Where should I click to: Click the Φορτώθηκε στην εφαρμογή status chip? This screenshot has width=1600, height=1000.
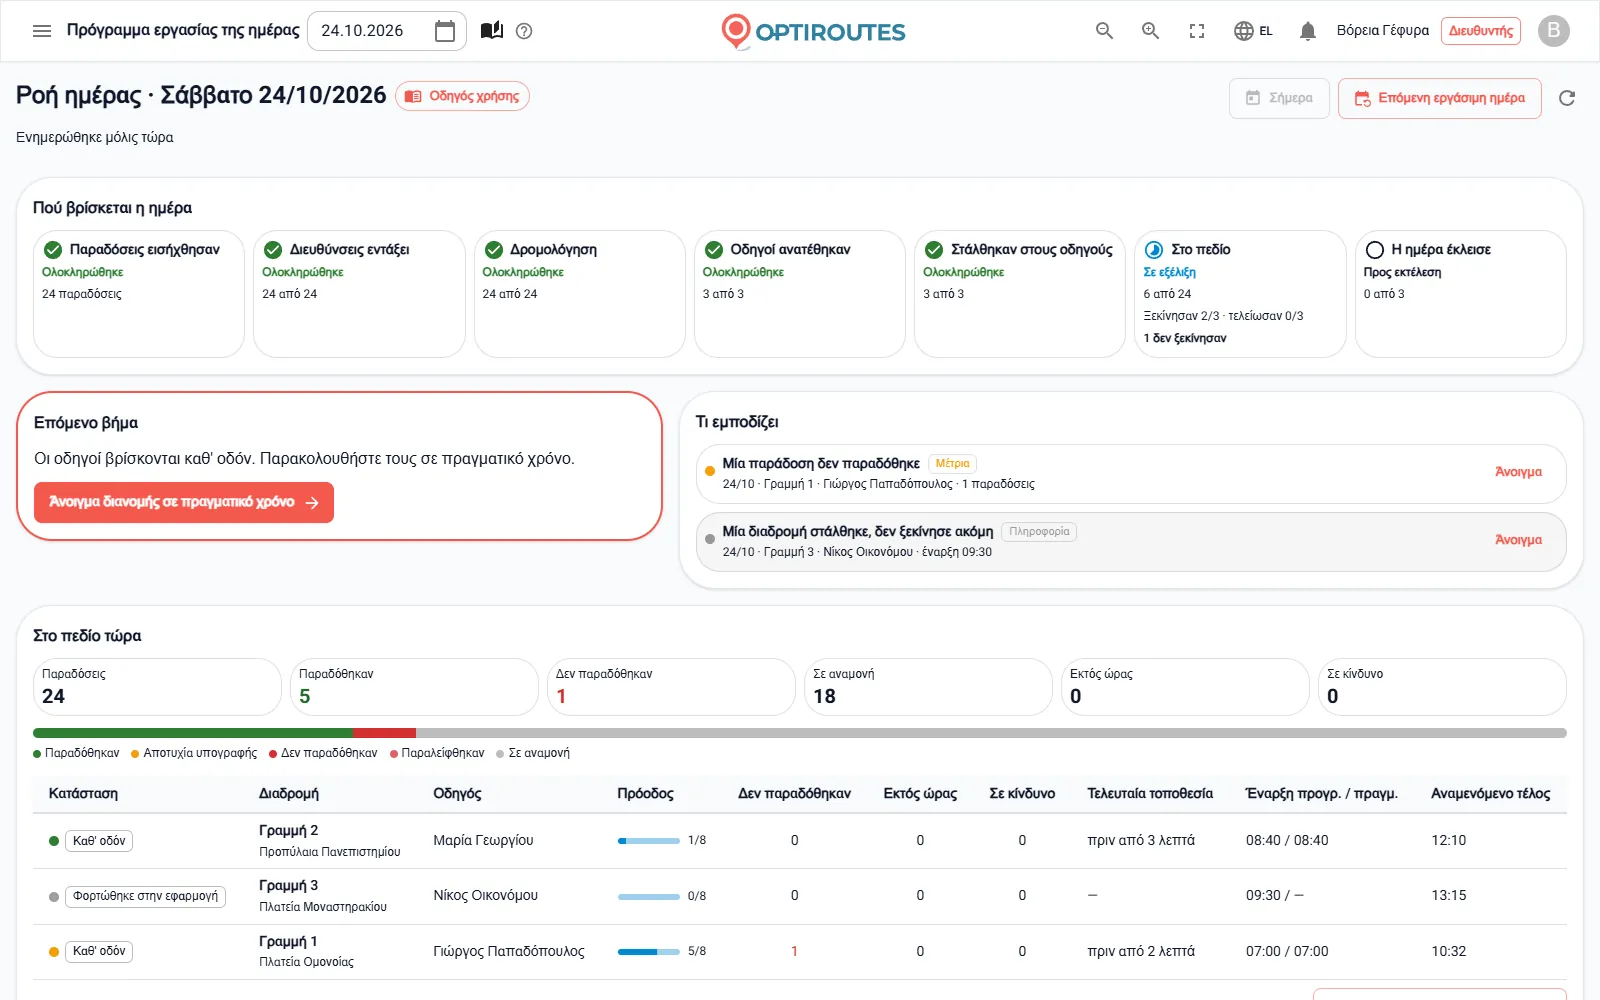click(145, 896)
